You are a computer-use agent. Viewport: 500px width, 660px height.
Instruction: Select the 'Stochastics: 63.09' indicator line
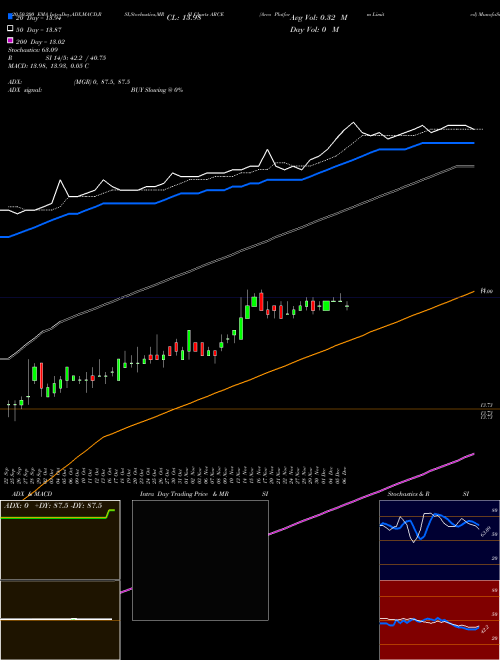tap(33, 50)
